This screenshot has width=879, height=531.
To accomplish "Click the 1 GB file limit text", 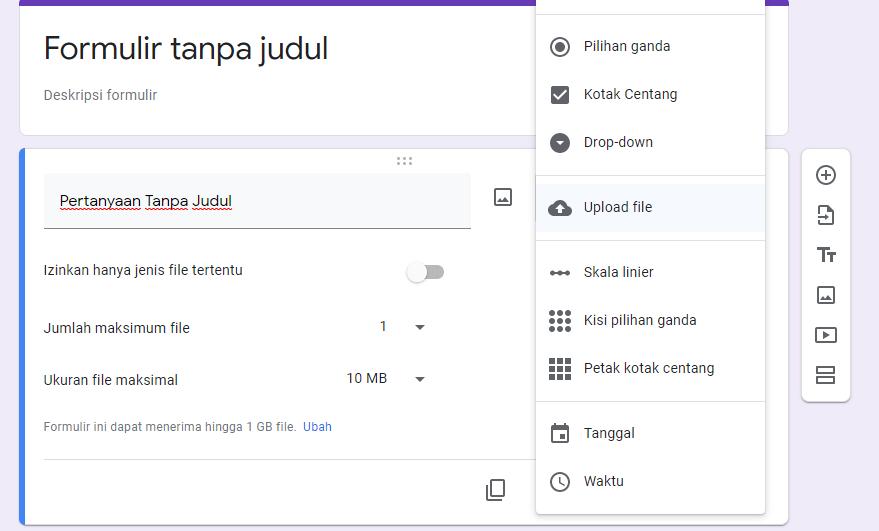I will point(169,427).
